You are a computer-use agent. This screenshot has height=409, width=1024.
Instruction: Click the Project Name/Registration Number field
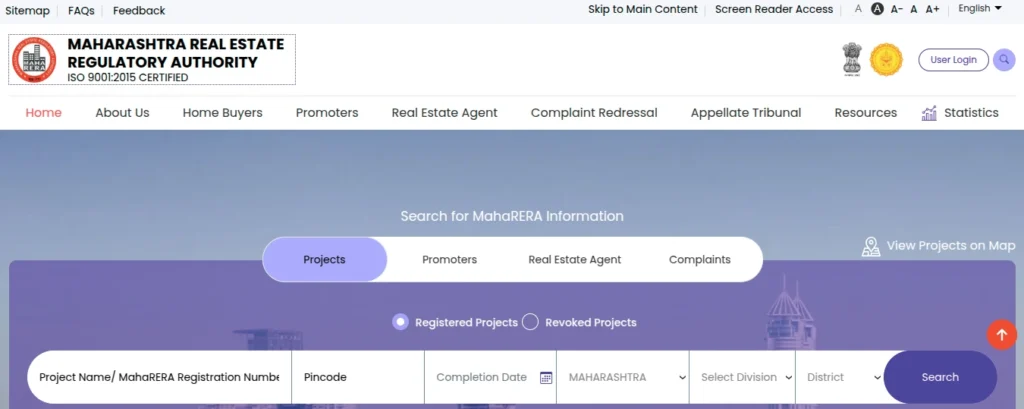[159, 377]
